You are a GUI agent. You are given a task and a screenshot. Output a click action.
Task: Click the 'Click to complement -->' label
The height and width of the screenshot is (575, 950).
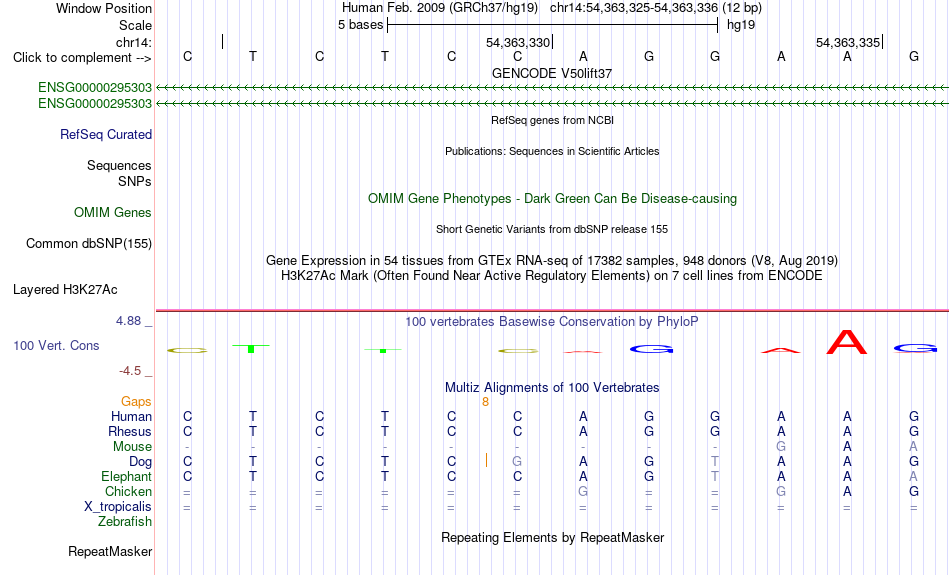pos(82,58)
